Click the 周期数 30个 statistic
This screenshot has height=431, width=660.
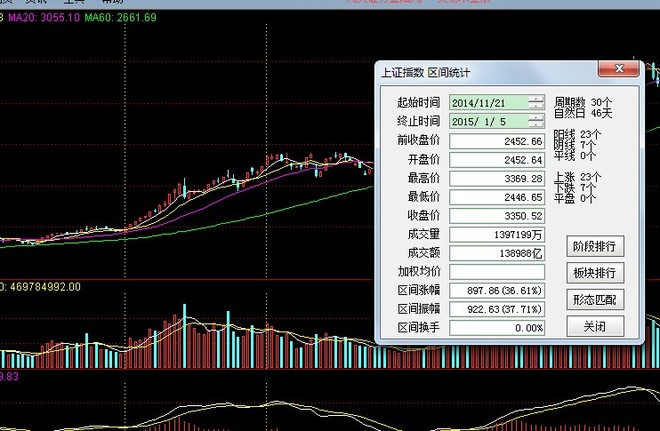click(583, 102)
